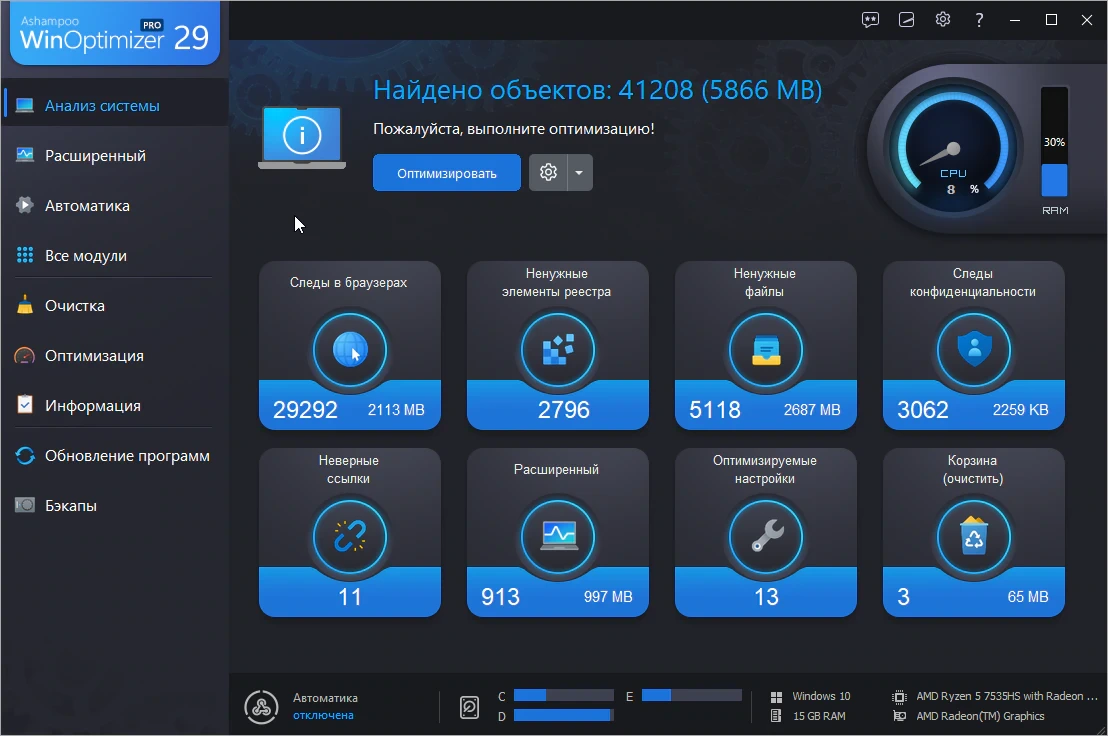1108x736 pixels.
Task: Go to Автоматика in the sidebar
Action: tap(115, 206)
